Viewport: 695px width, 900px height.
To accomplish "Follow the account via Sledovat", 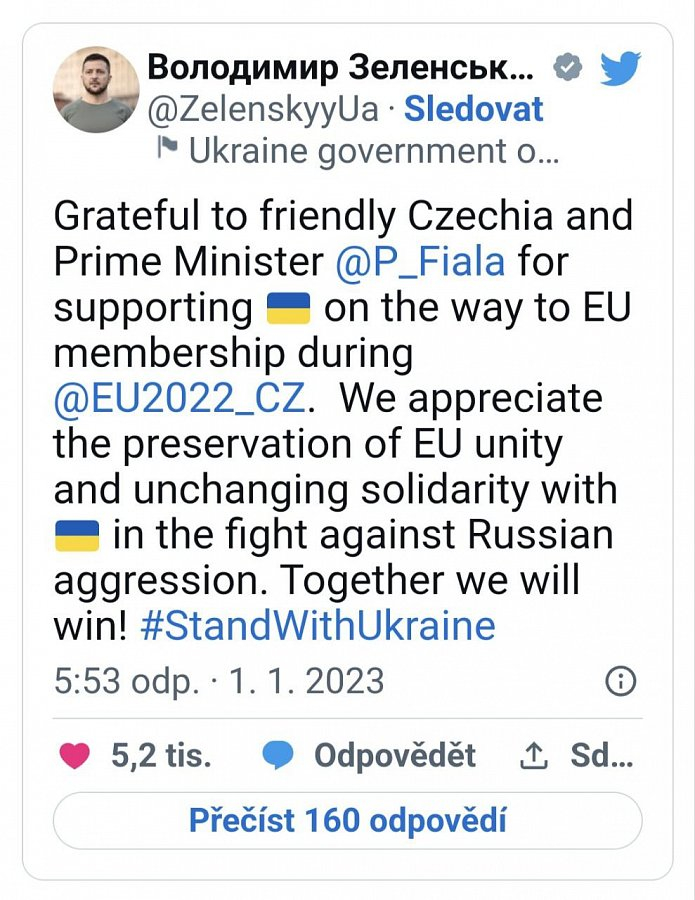I will click(x=474, y=109).
